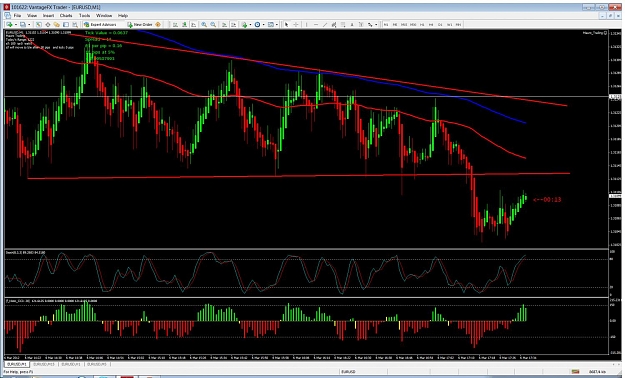Select the text label tool
This screenshot has width=625, height=378.
tap(361, 24)
